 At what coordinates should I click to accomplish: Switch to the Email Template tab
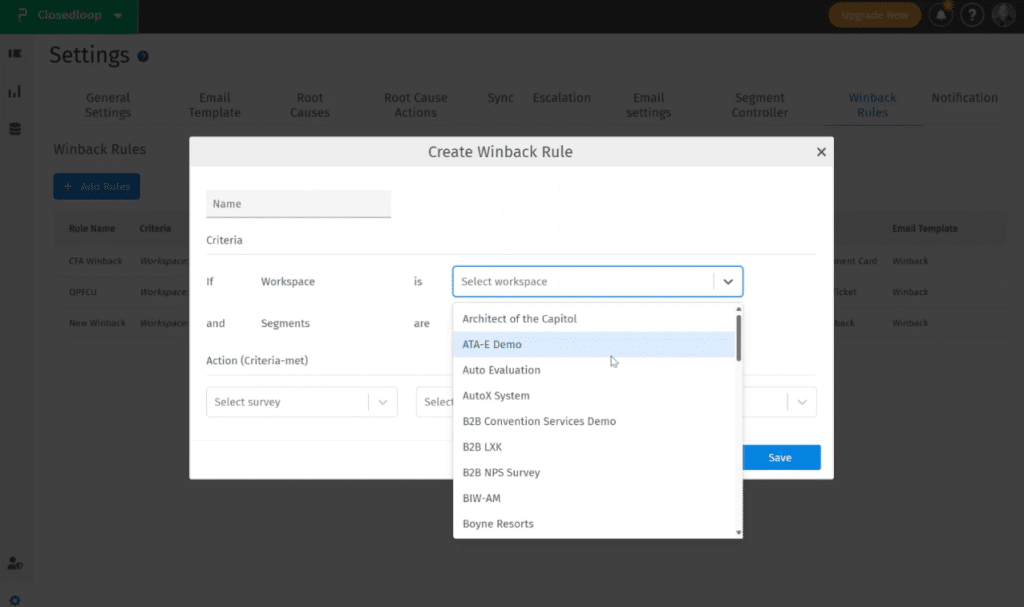click(215, 105)
